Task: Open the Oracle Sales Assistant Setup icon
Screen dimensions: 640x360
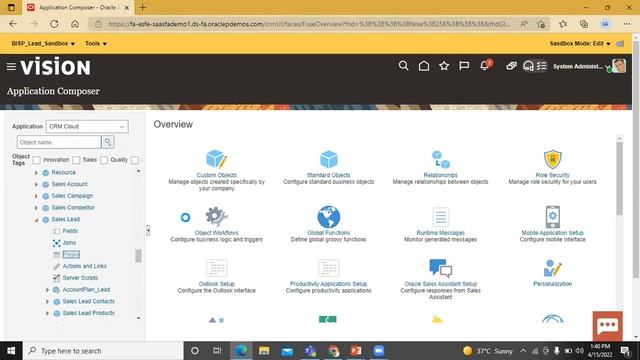Action: pos(441,268)
